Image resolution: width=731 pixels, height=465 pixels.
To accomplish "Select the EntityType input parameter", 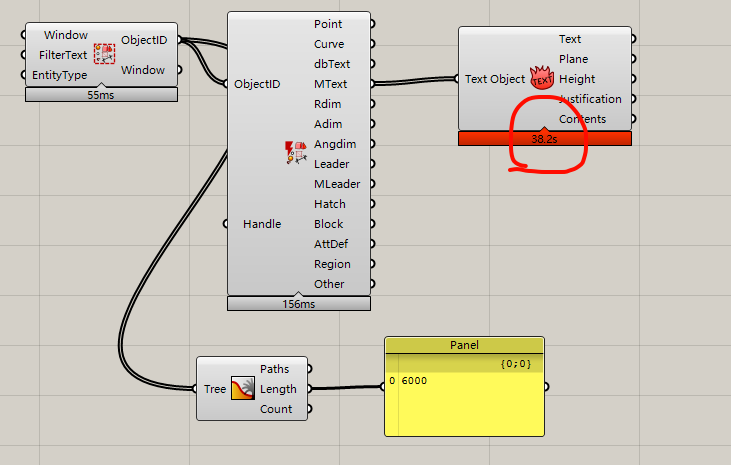I will click(x=60, y=75).
